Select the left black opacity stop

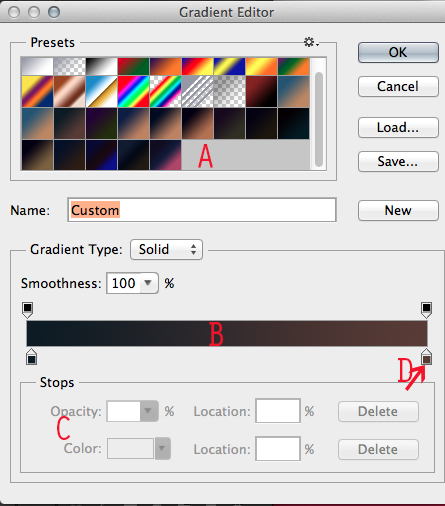pos(27,310)
